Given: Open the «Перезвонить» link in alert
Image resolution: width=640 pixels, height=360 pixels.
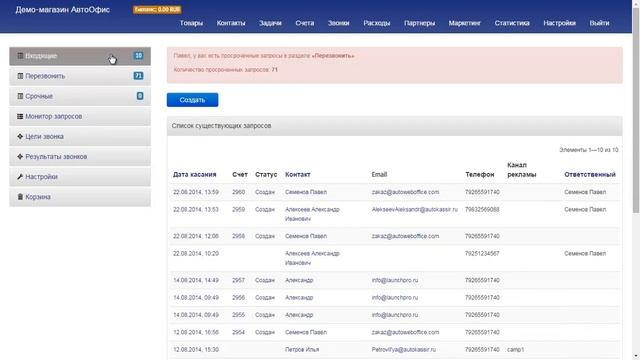Looking at the screenshot, I should click(333, 56).
